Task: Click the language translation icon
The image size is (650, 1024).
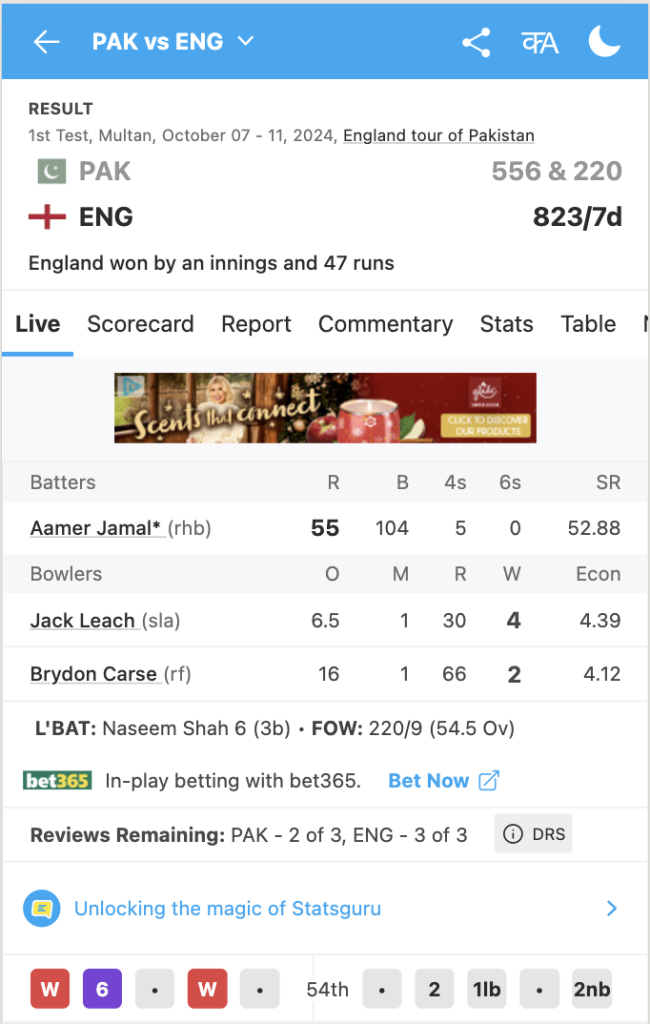Action: coord(539,42)
